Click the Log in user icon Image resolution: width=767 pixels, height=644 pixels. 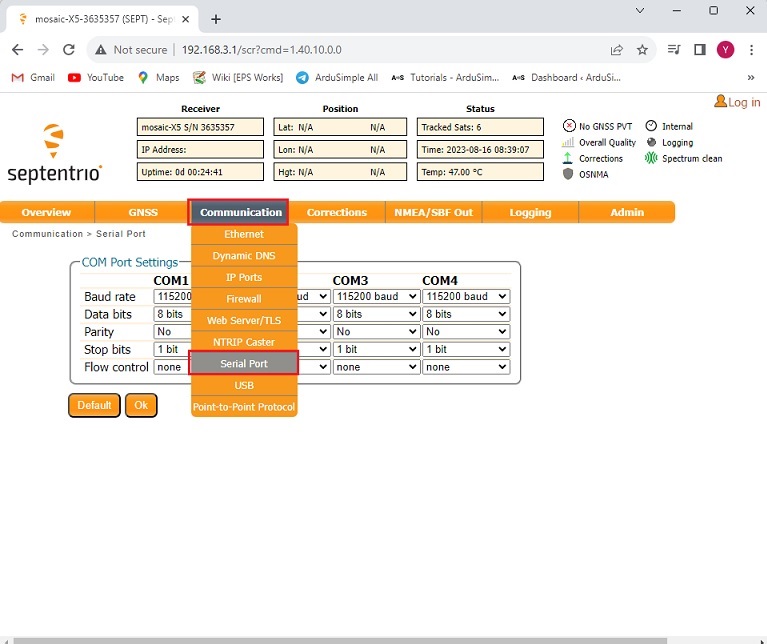720,101
